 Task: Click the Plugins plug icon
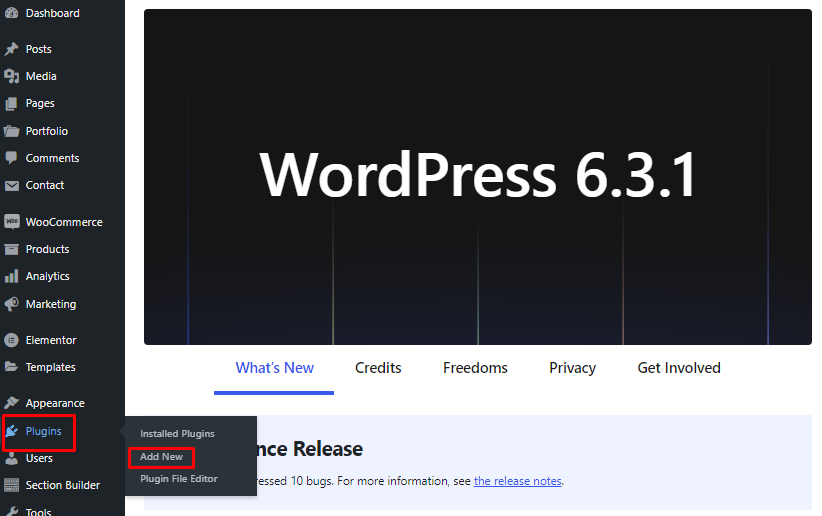point(12,431)
